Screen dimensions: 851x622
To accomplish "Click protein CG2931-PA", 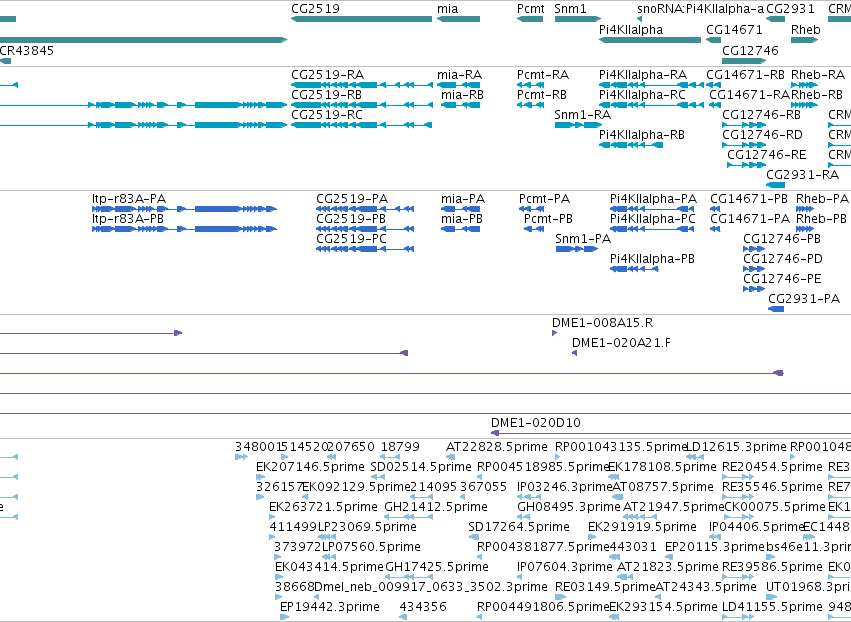I will pos(804,300).
